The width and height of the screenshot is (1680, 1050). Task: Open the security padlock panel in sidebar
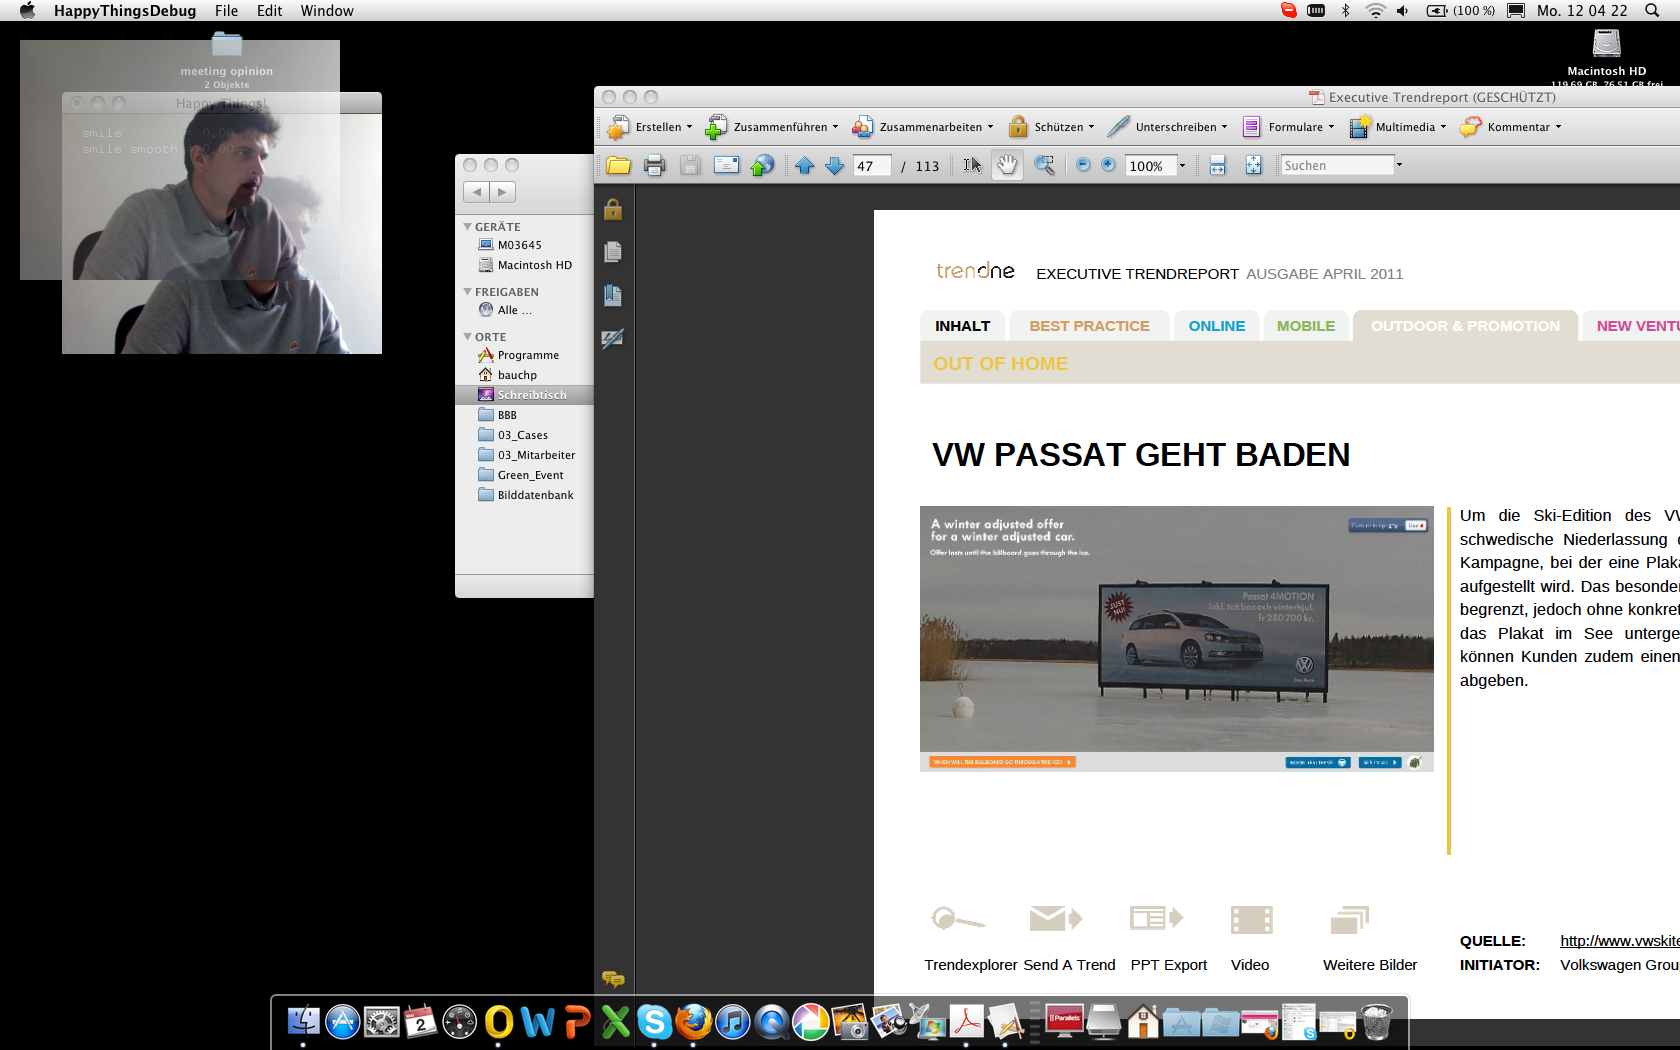point(613,209)
